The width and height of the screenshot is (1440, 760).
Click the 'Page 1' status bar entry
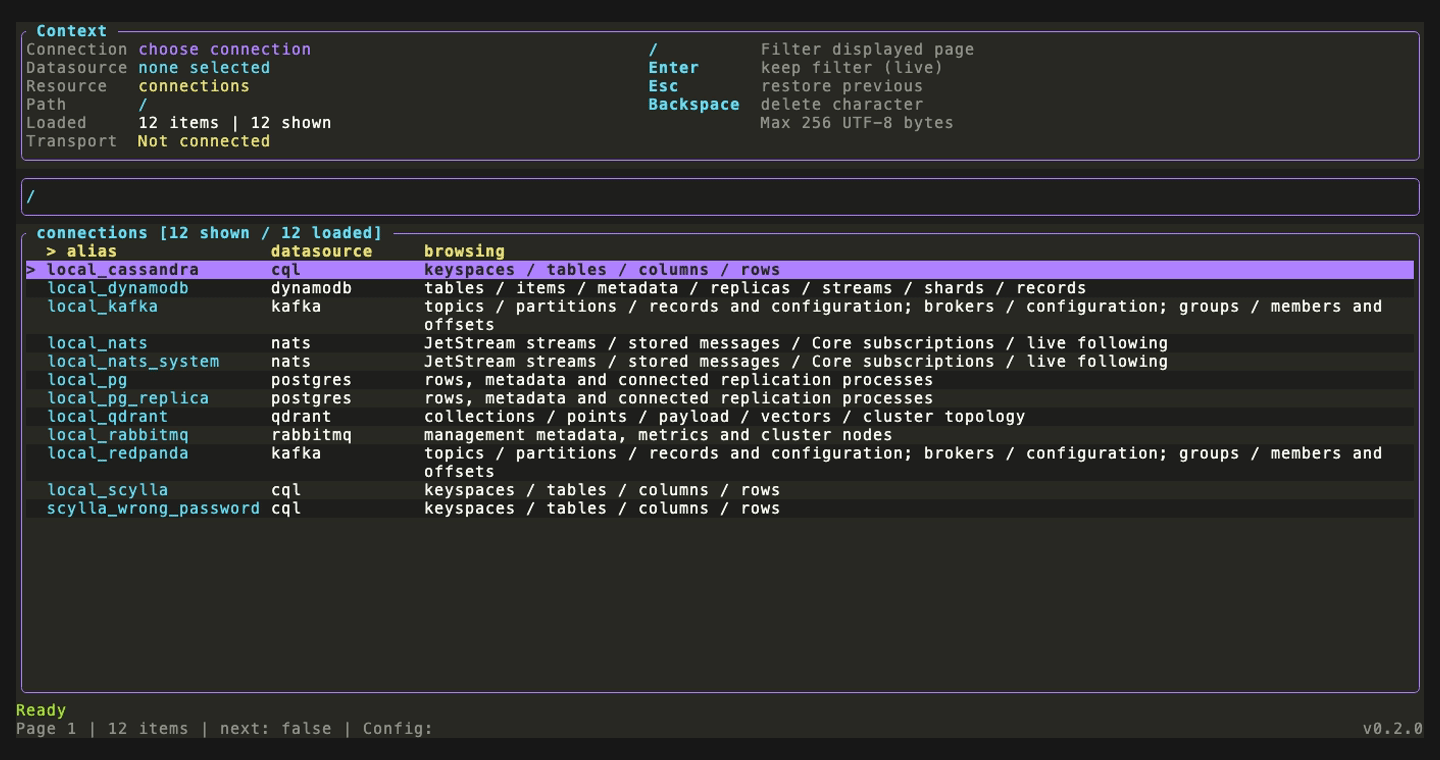46,728
